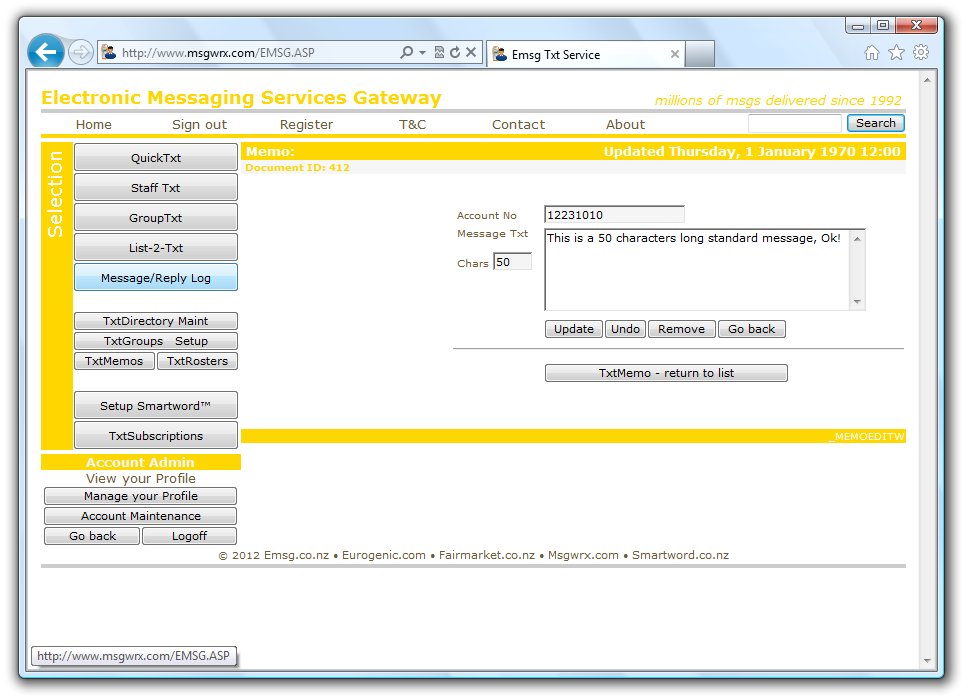Open the browser home page icon
968x700 pixels.
(872, 51)
